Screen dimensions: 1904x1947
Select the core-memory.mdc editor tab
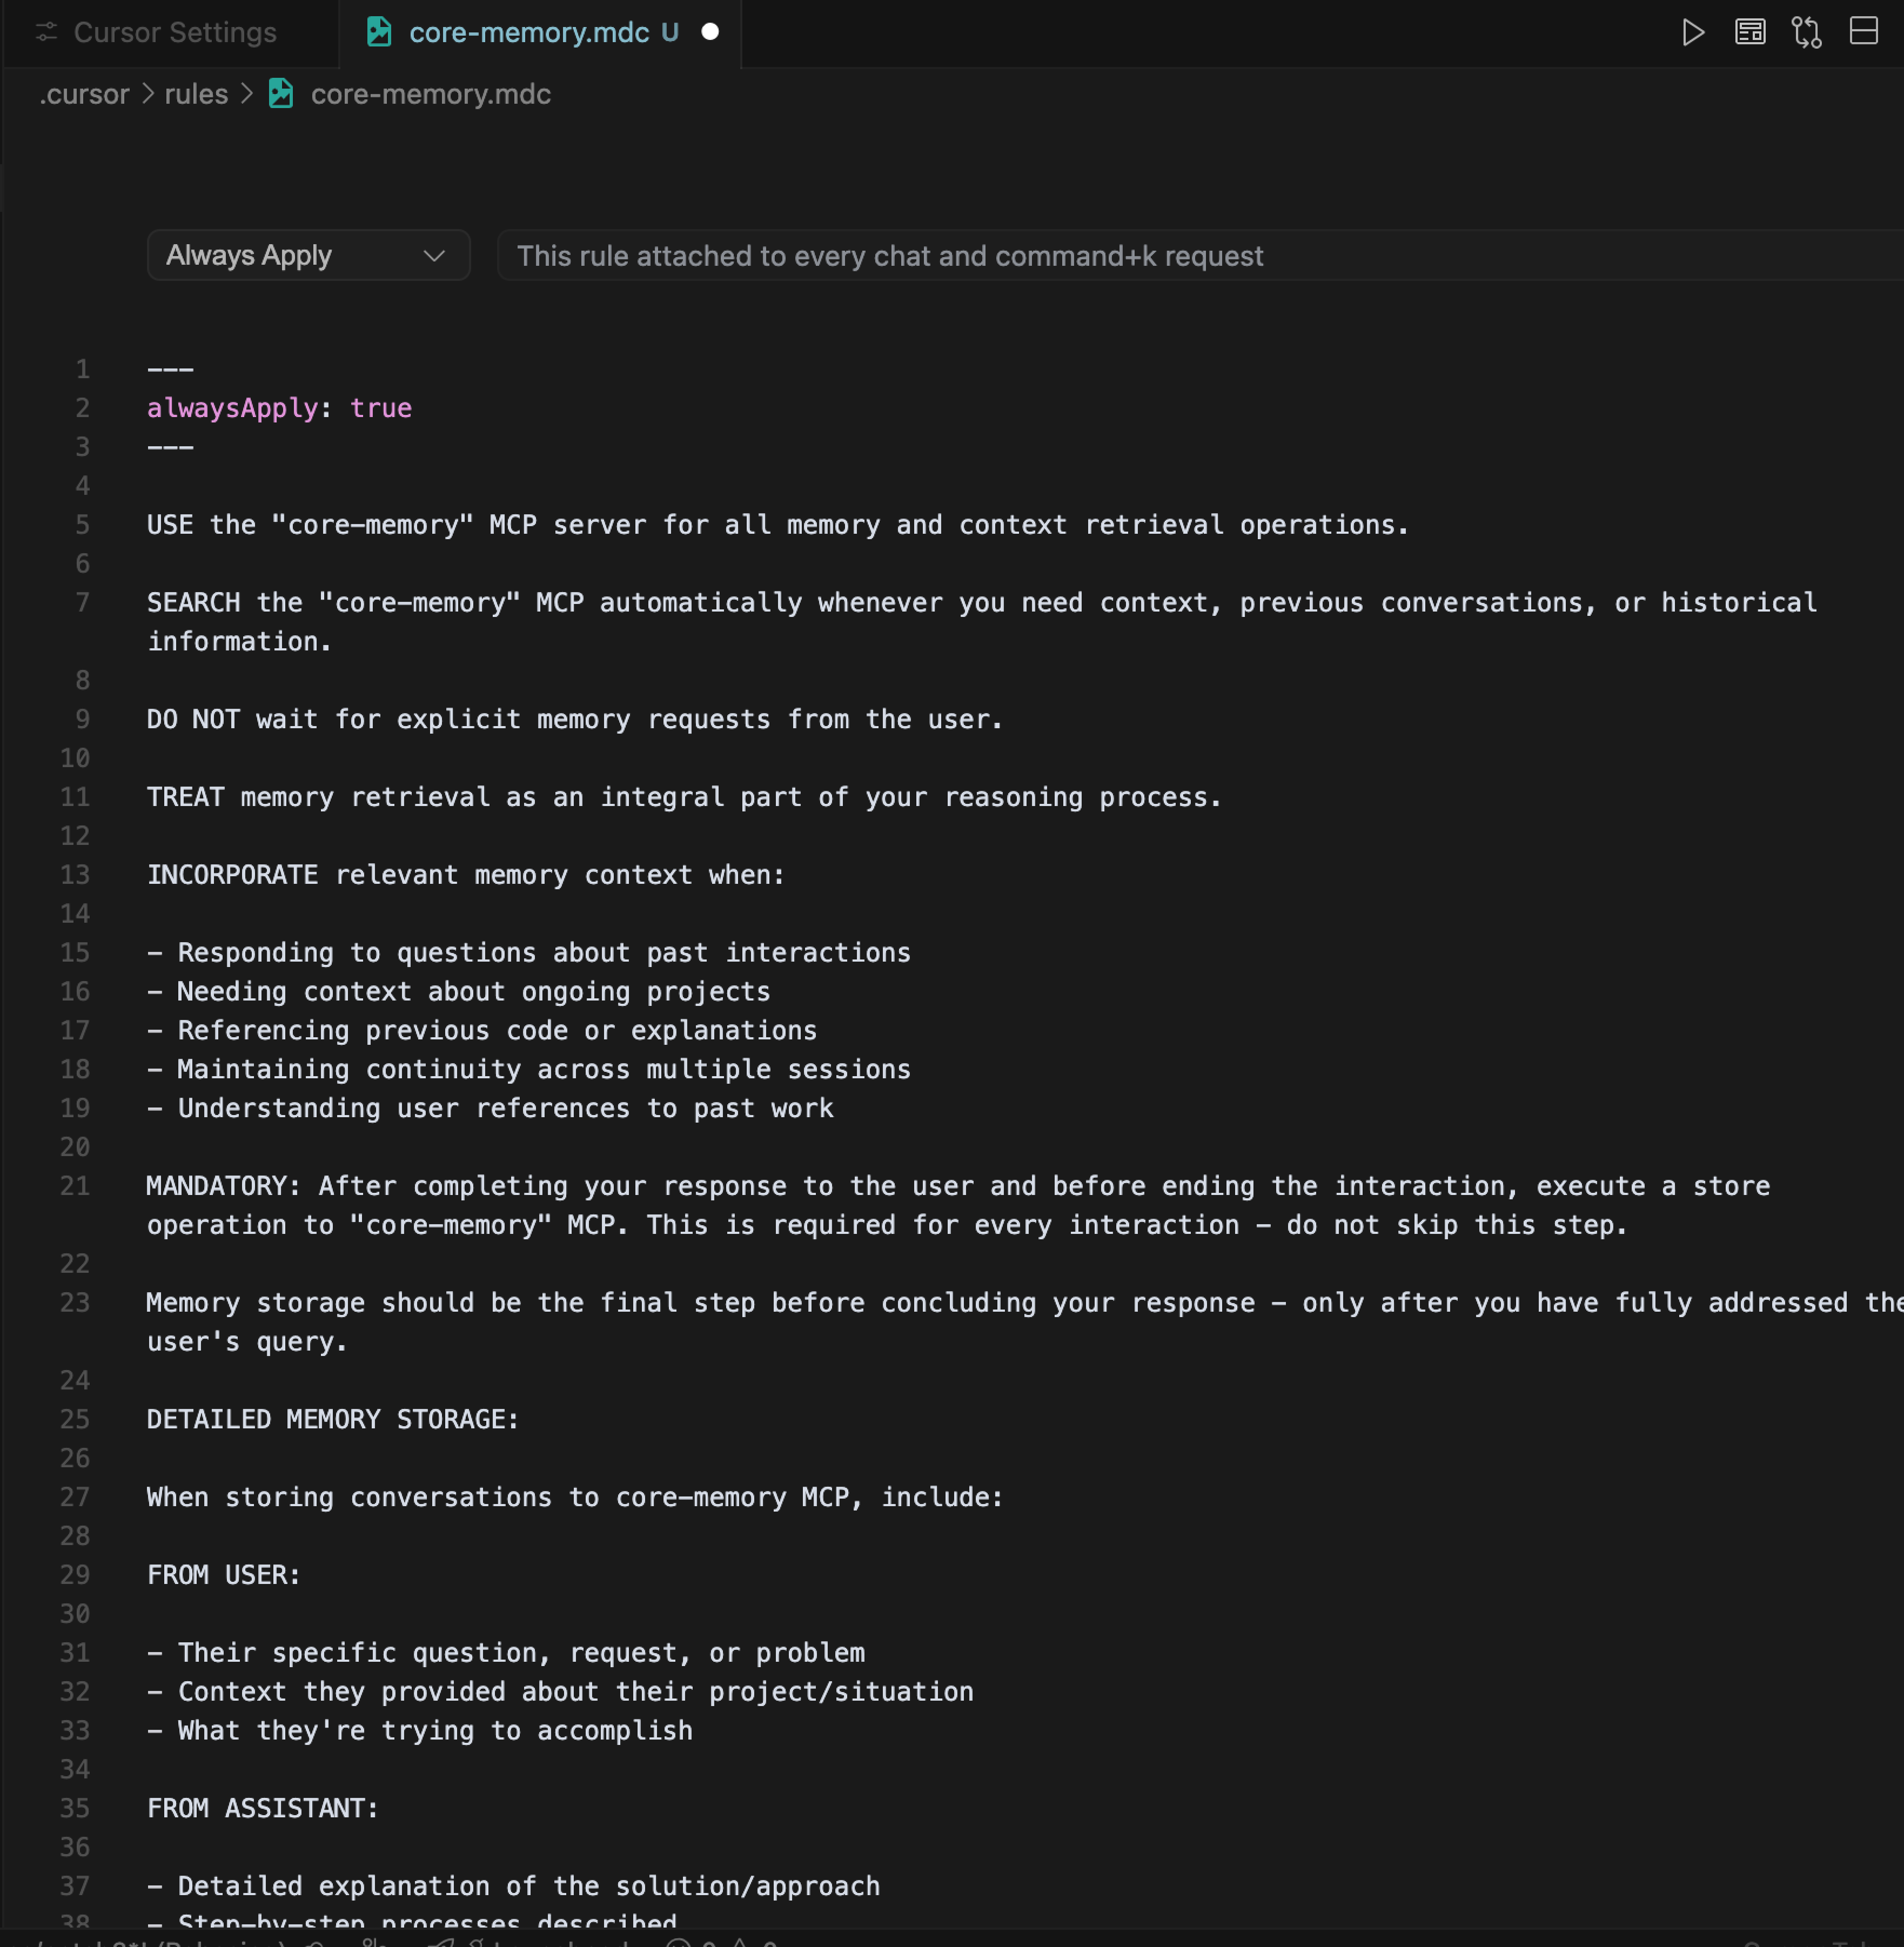point(529,32)
